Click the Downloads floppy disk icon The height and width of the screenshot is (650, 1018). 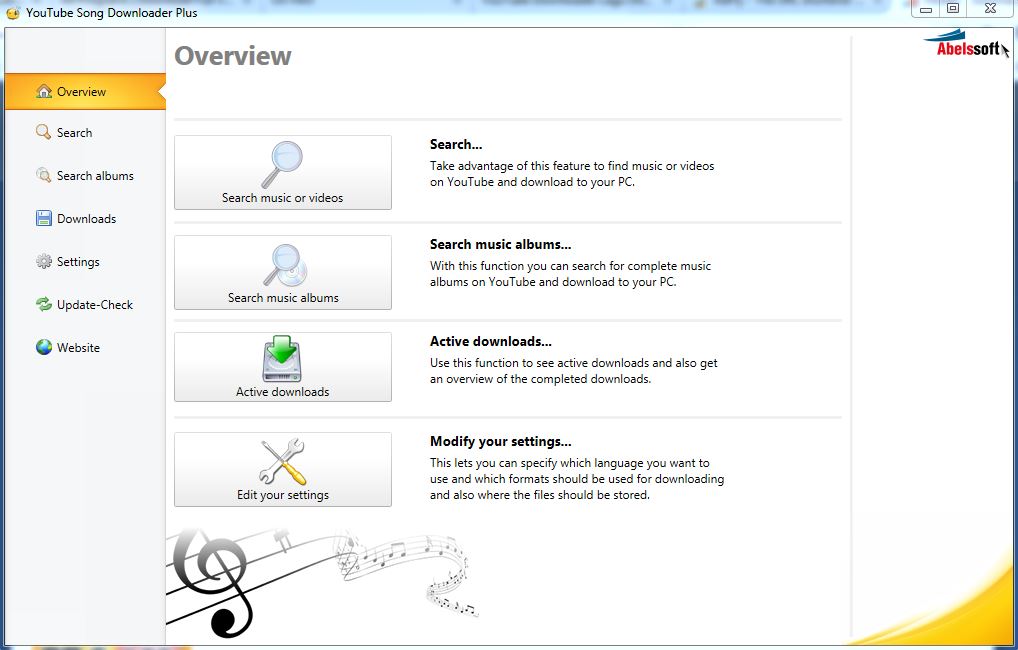tap(43, 218)
